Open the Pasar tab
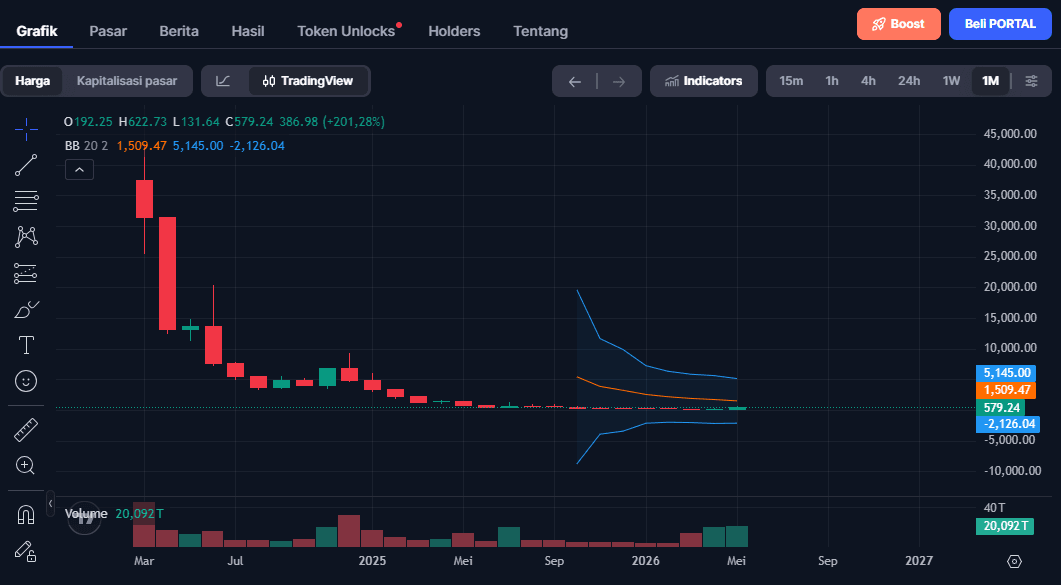This screenshot has width=1061, height=585. click(x=108, y=31)
